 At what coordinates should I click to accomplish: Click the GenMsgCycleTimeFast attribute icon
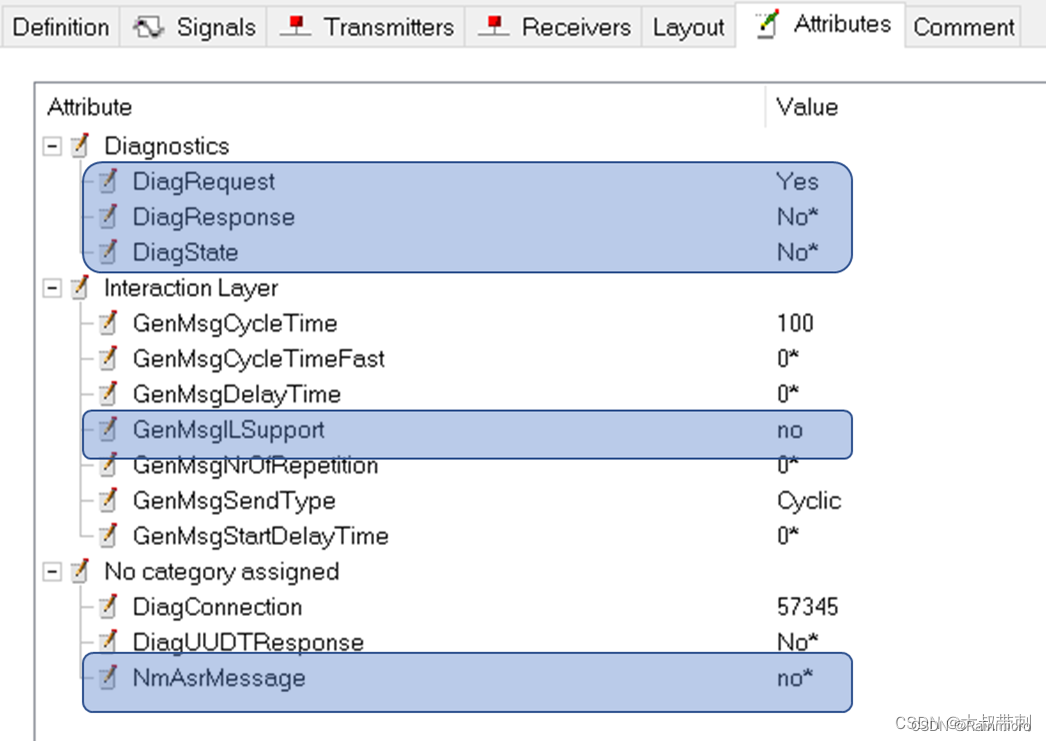click(108, 357)
